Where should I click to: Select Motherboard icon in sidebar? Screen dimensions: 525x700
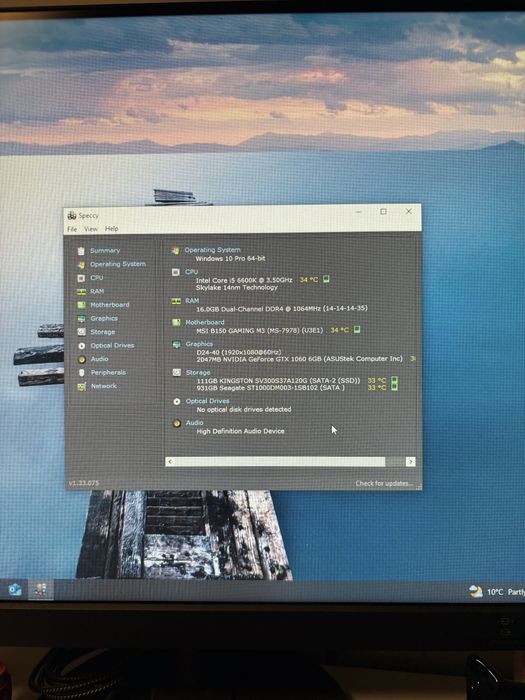click(x=81, y=305)
